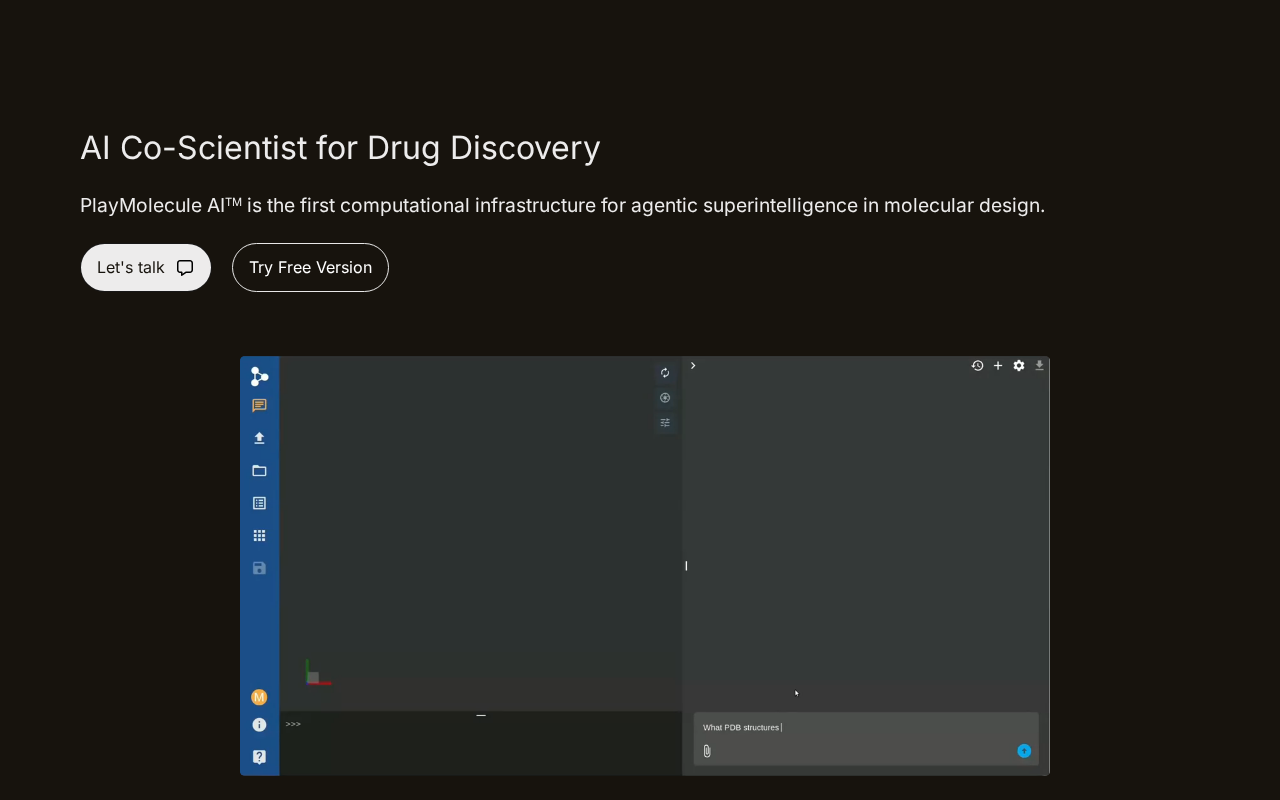Refresh the 3D viewer with rotate icon
Image resolution: width=1280 pixels, height=800 pixels.
665,373
